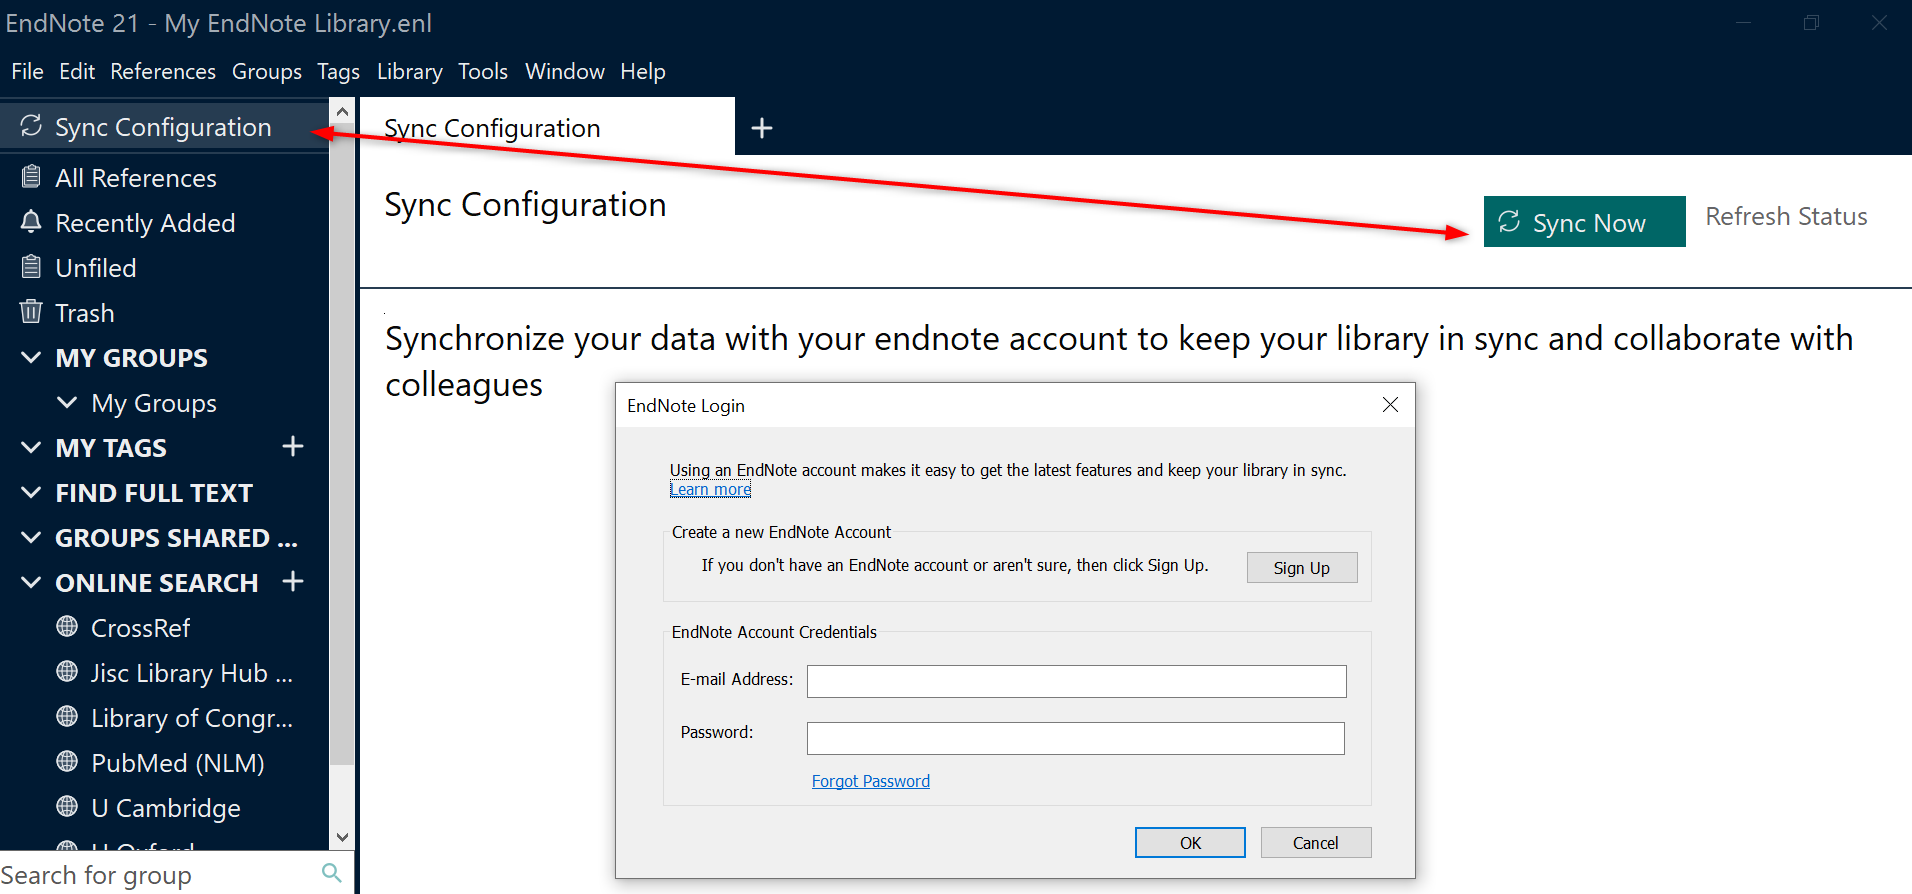Add a new tag with plus icon

click(292, 447)
